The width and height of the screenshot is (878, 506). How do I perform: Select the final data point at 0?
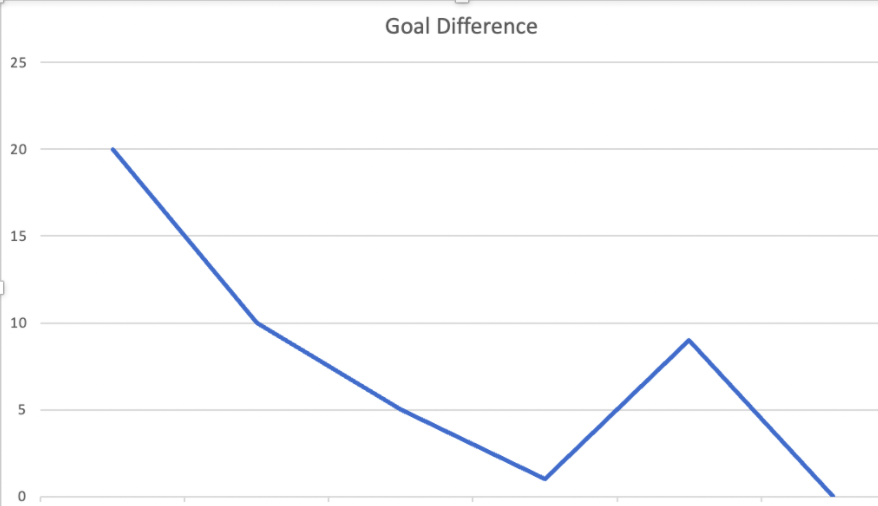coord(833,495)
